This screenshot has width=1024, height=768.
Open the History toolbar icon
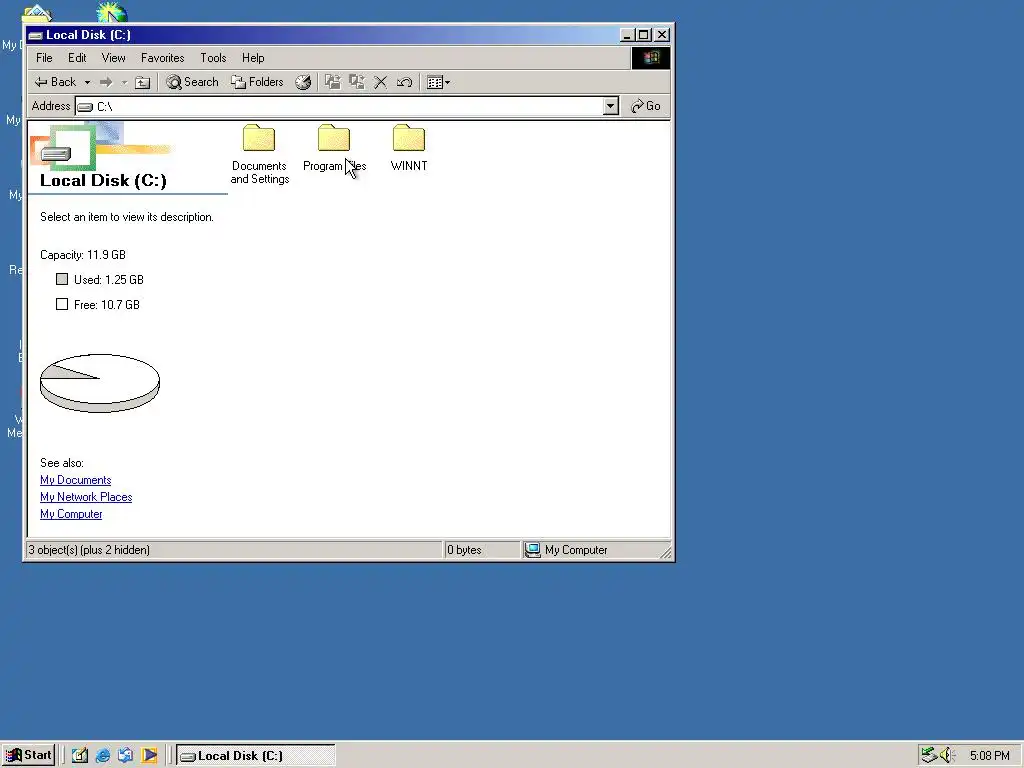point(303,82)
